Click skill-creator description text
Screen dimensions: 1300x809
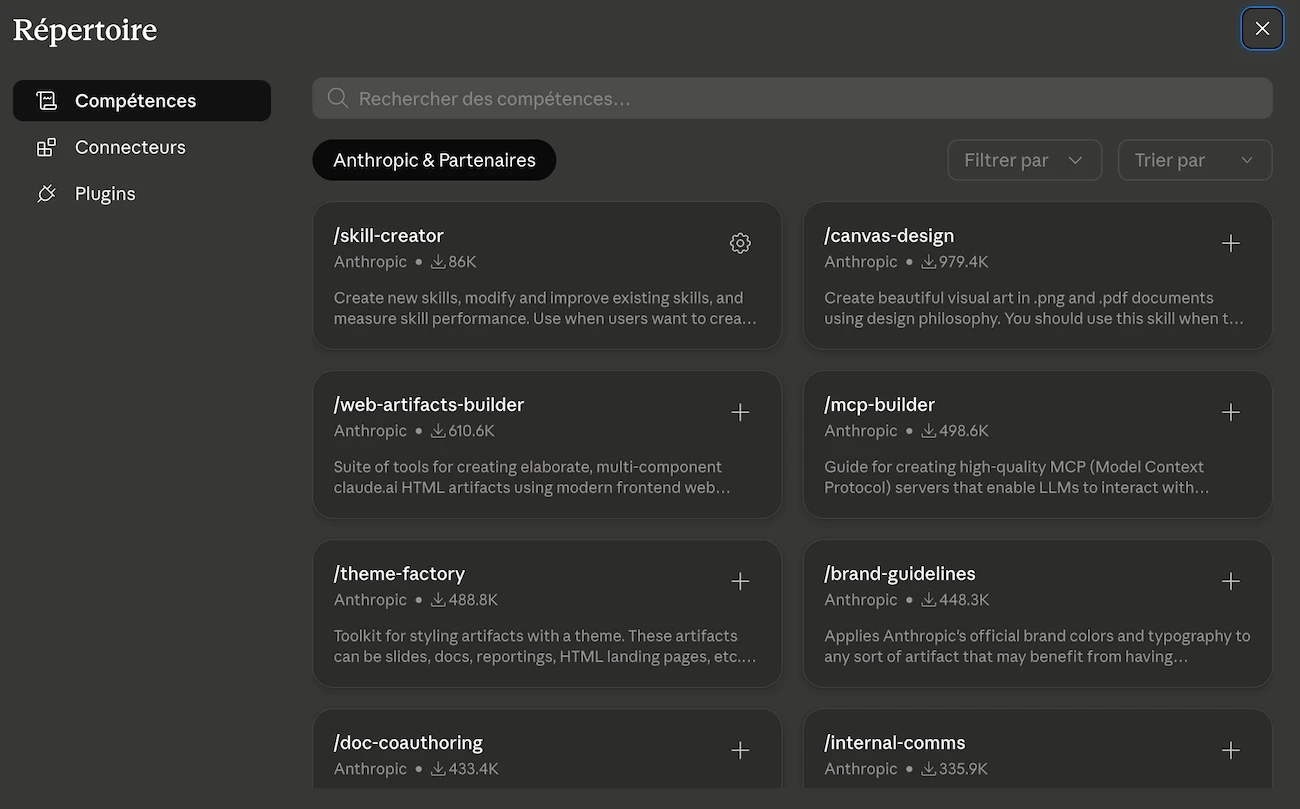pos(545,308)
